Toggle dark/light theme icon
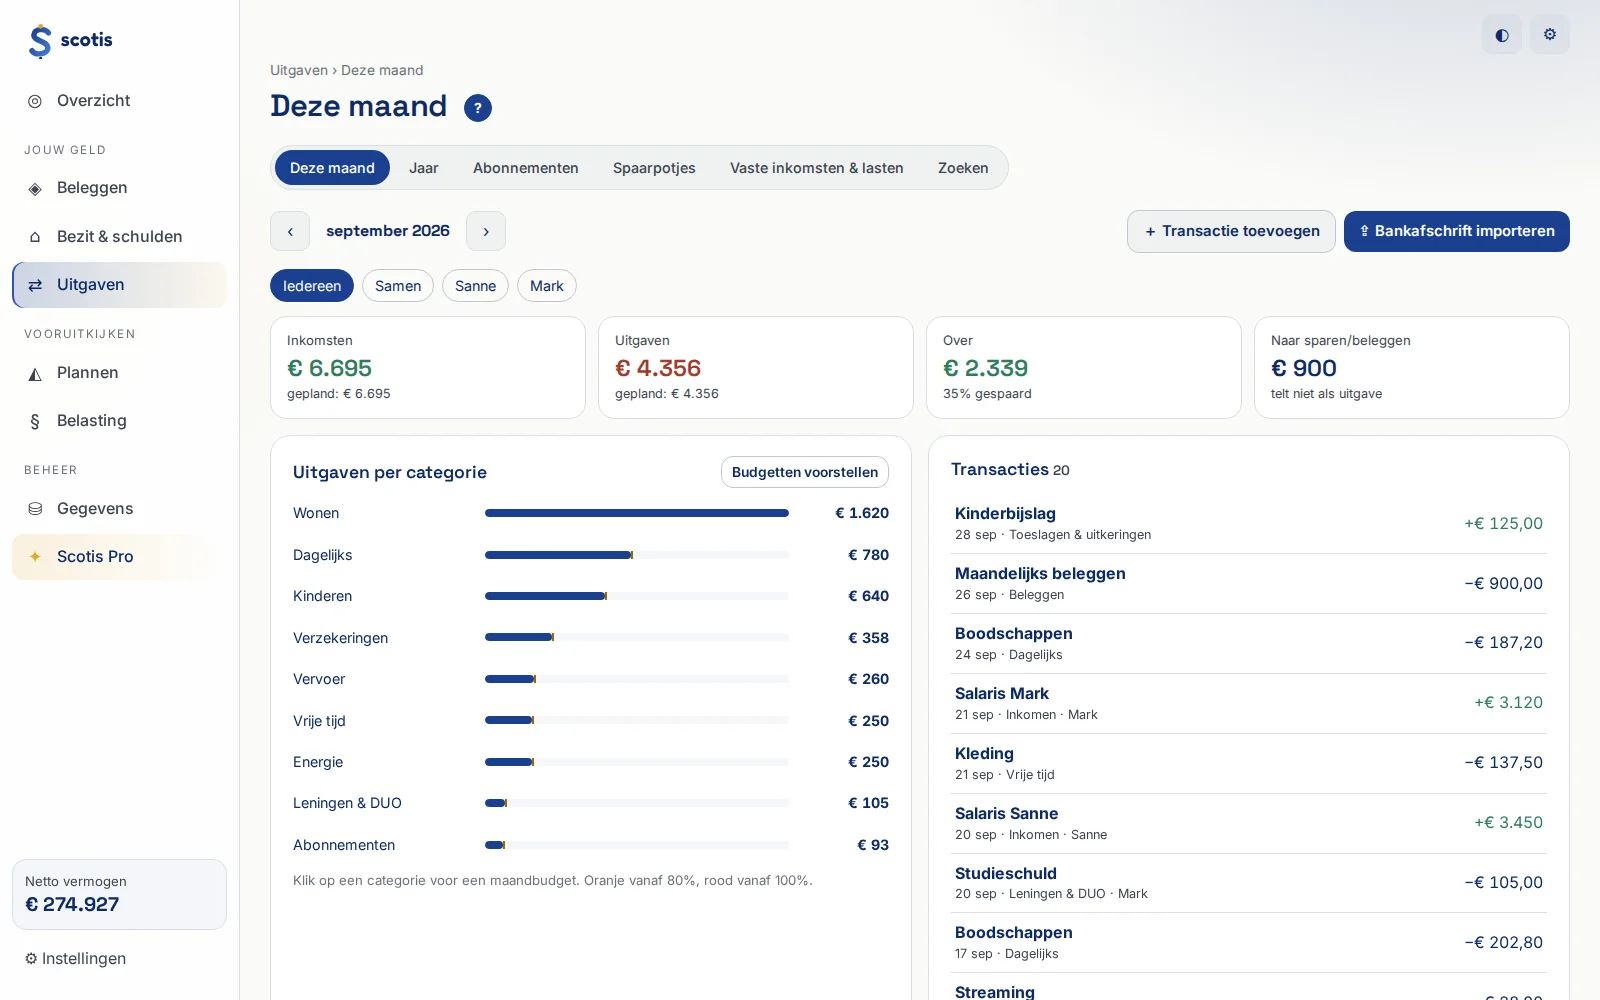This screenshot has width=1600, height=1000. pyautogui.click(x=1502, y=35)
